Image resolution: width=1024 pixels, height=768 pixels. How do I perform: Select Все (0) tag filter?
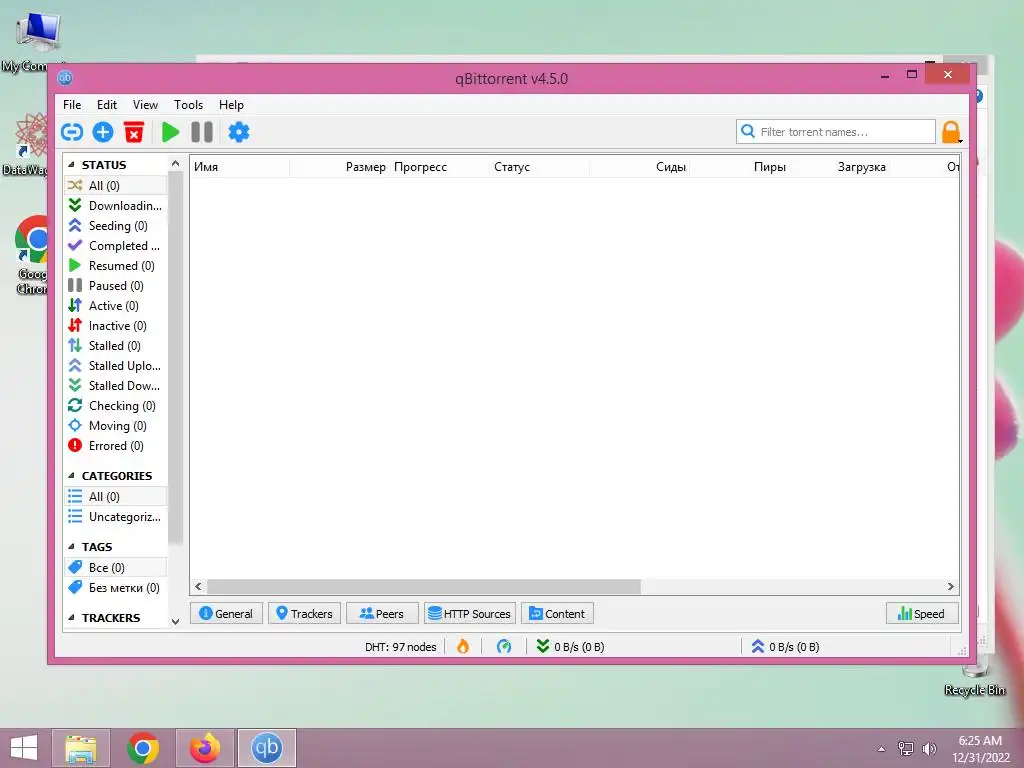116,568
